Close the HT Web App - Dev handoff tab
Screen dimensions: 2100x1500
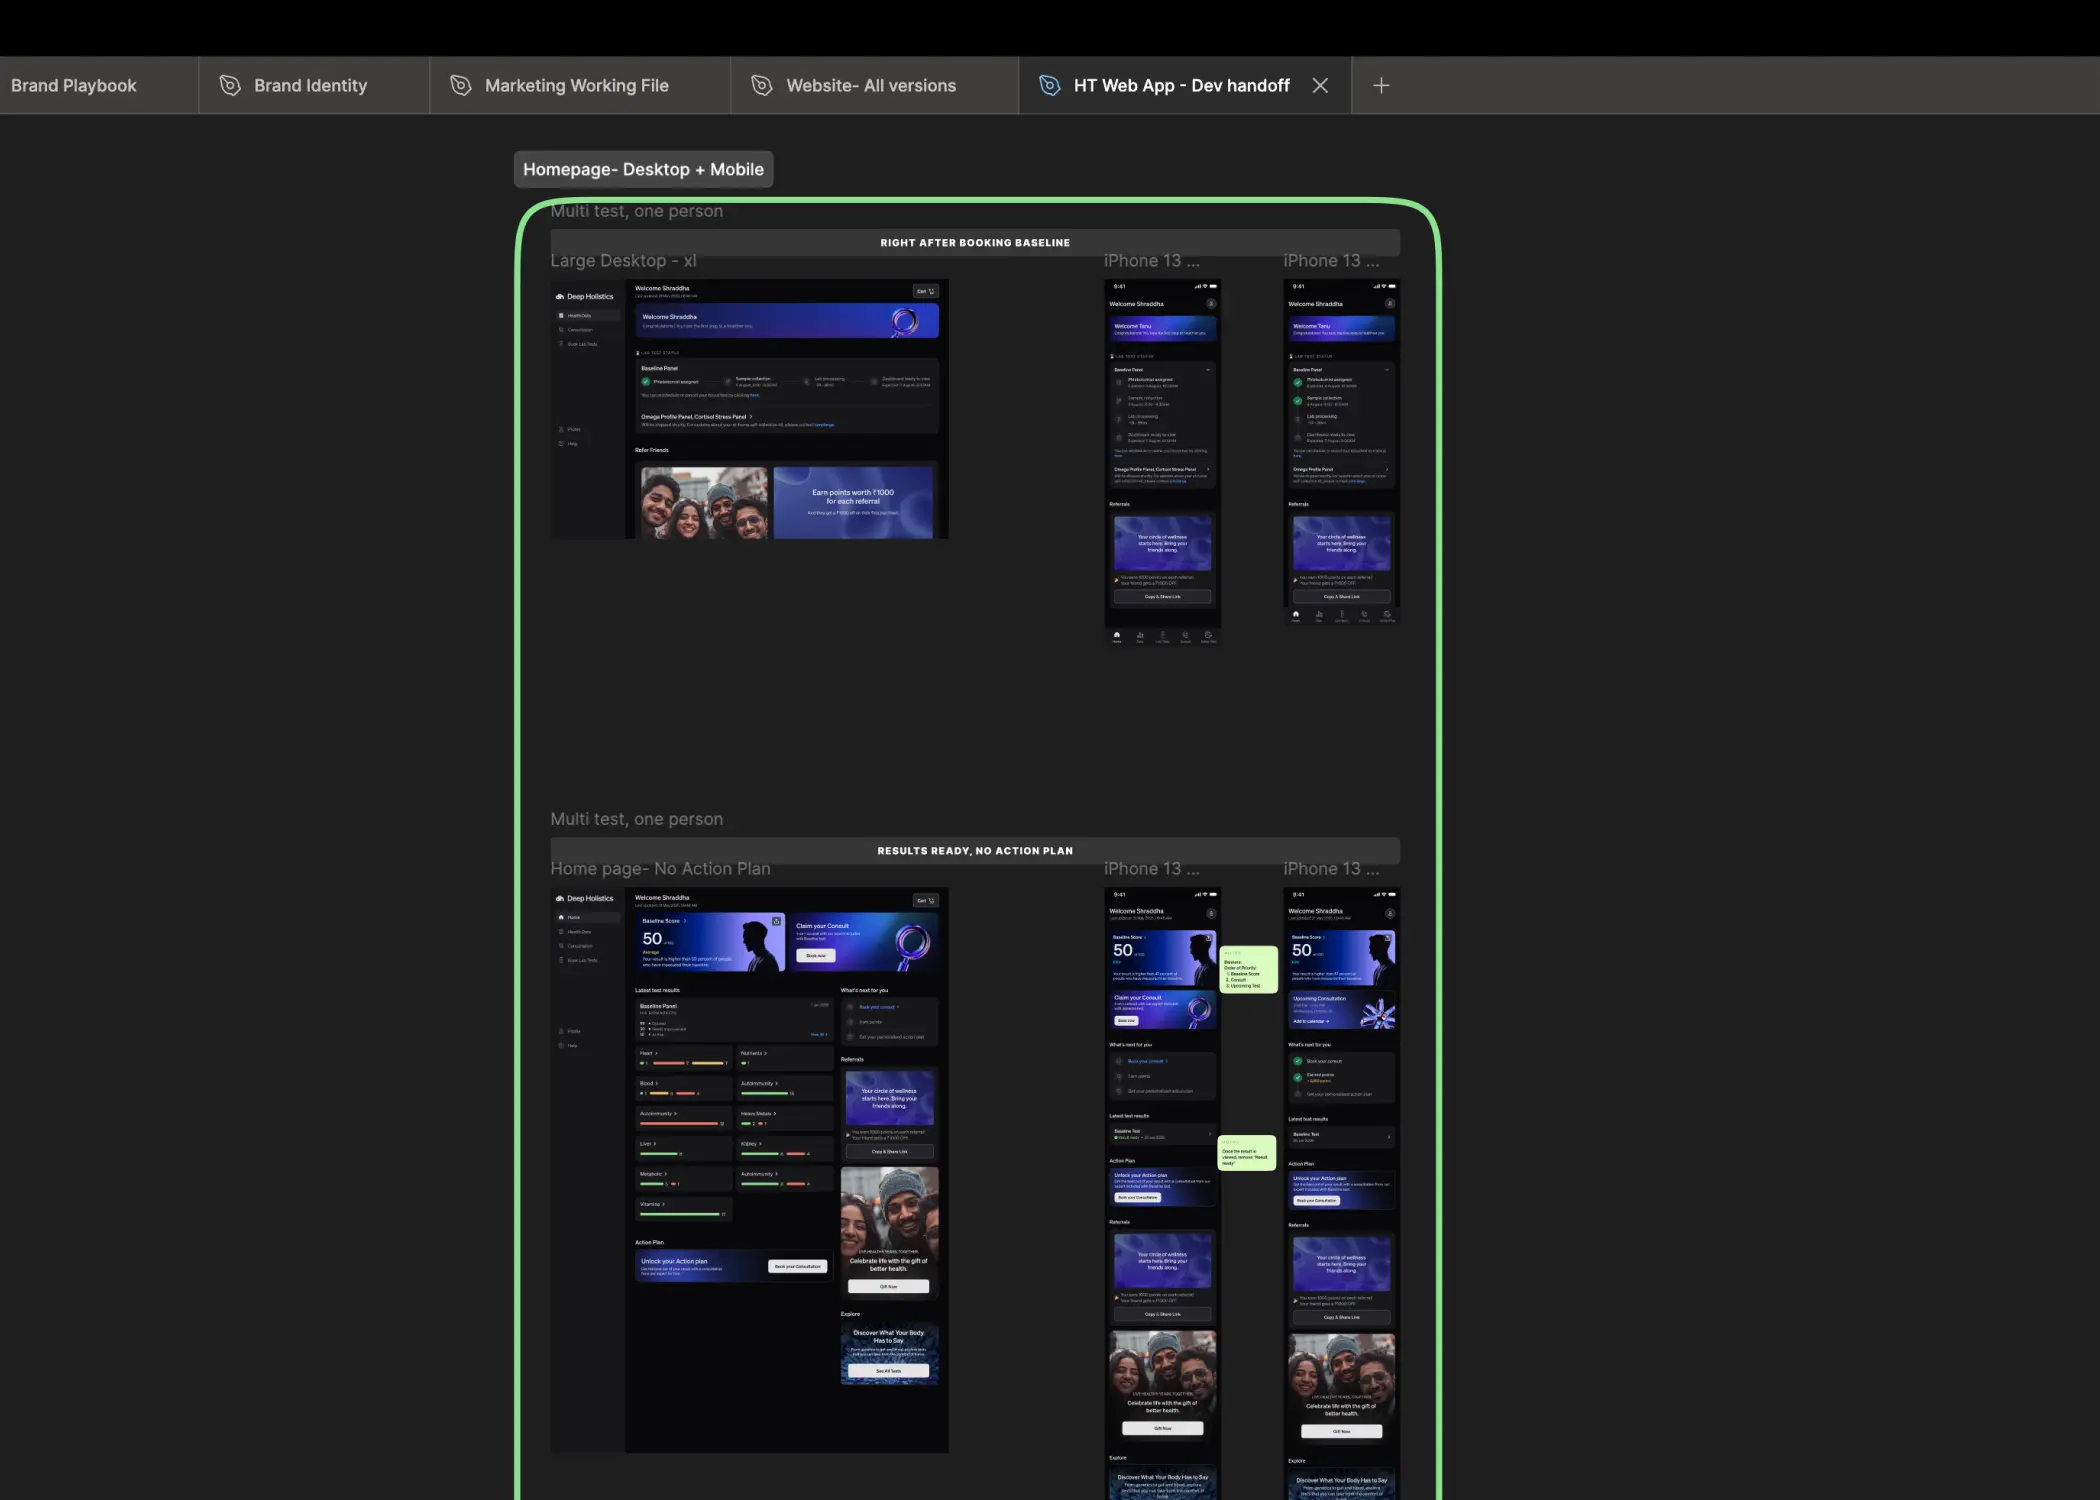1320,86
